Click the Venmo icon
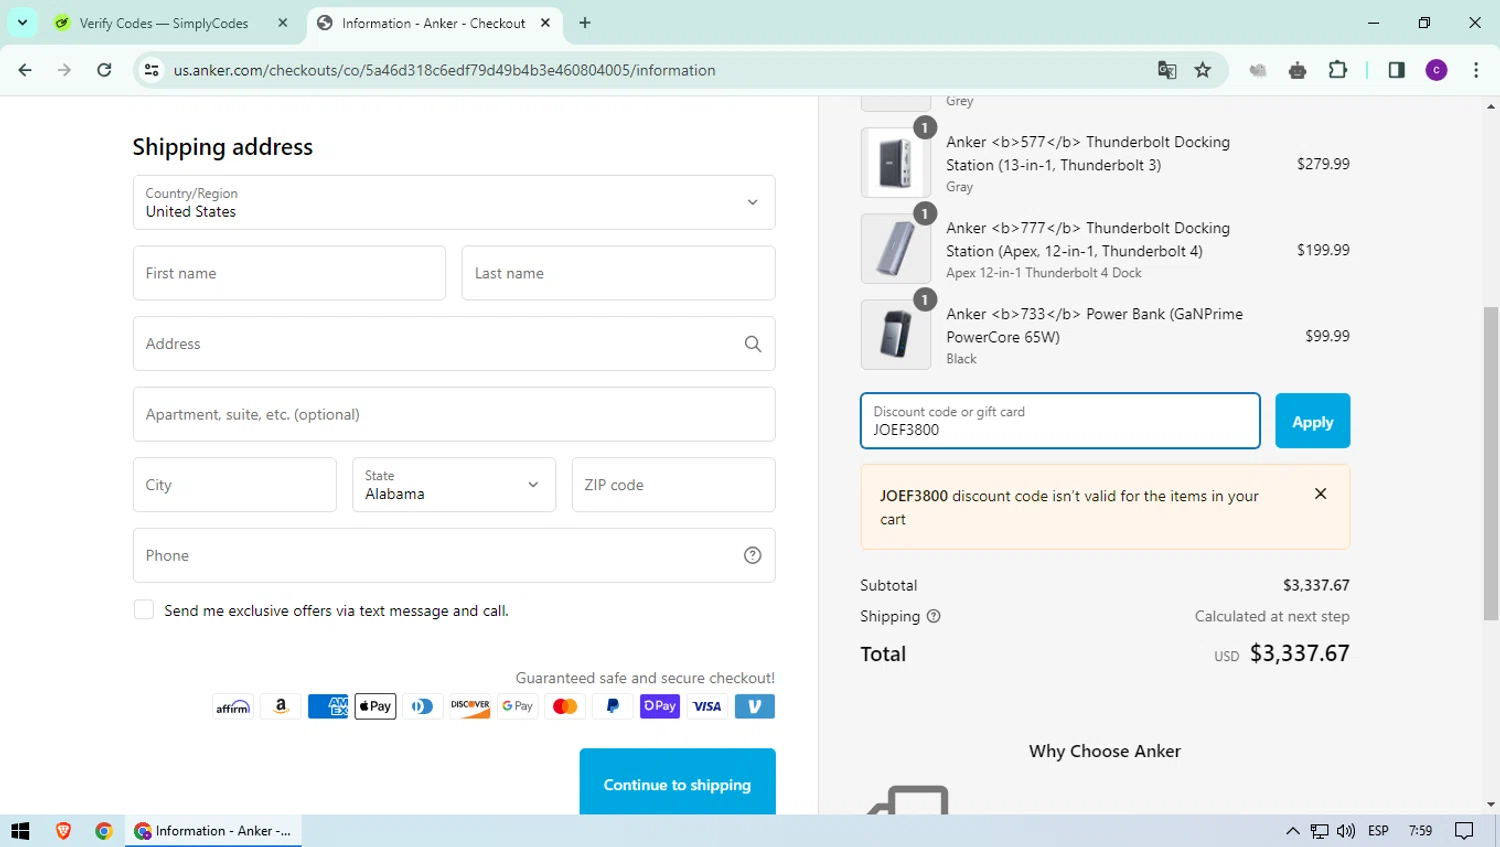Screen dimensions: 1500x847 tap(755, 706)
